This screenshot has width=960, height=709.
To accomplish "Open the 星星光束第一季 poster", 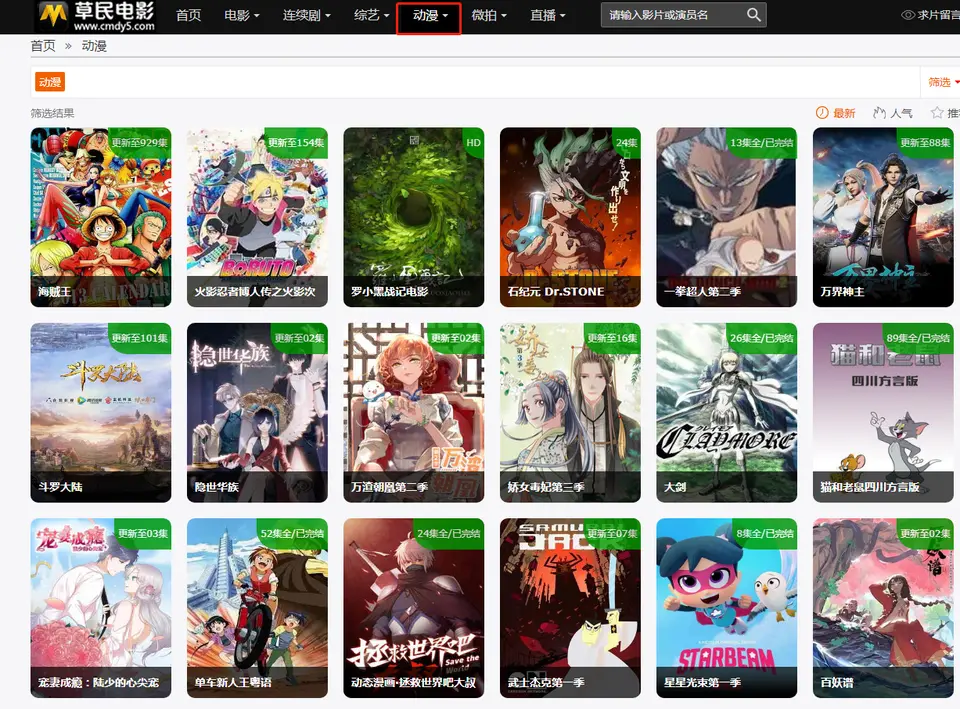I will click(727, 608).
